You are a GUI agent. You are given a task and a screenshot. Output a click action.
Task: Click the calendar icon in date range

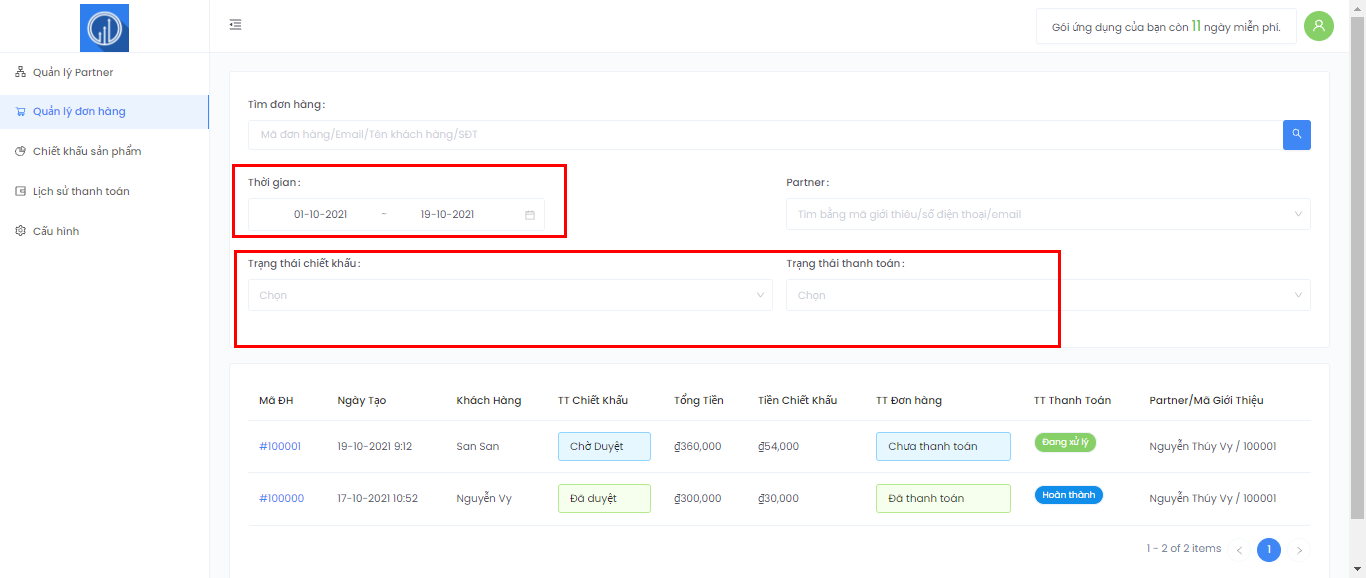530,215
